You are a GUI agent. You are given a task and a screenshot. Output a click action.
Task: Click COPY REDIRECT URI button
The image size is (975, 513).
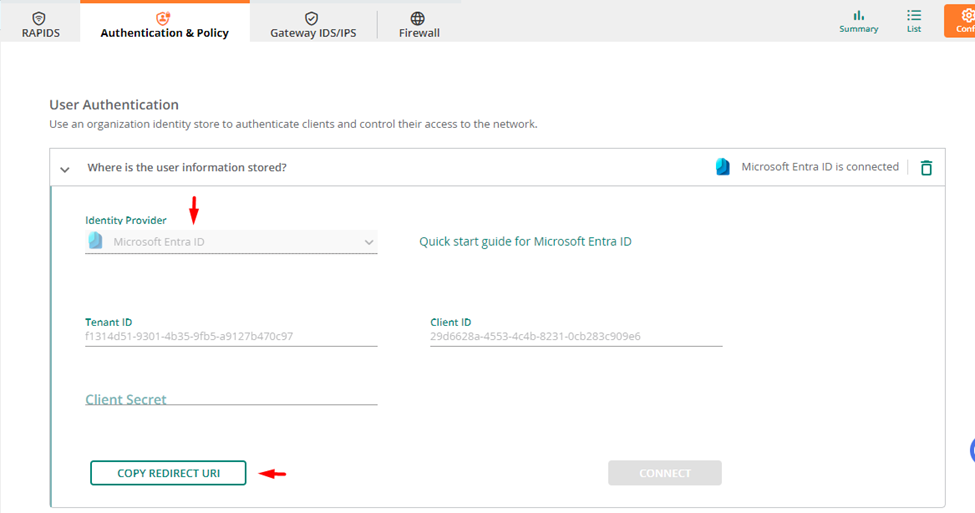tap(168, 473)
